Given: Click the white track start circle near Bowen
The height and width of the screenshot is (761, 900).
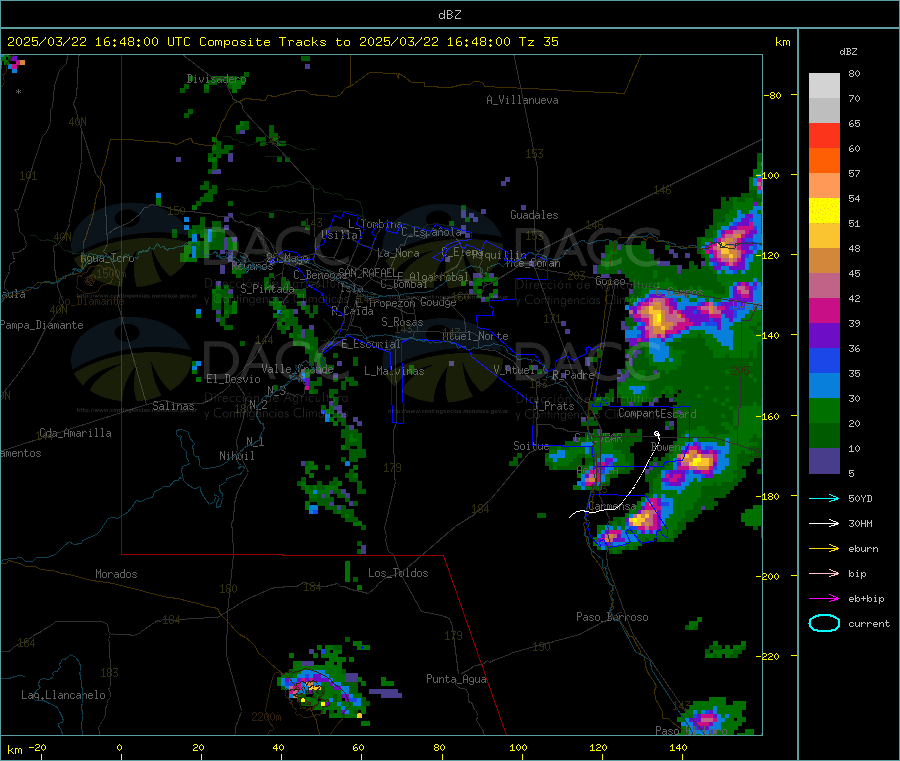Looking at the screenshot, I should 657,434.
